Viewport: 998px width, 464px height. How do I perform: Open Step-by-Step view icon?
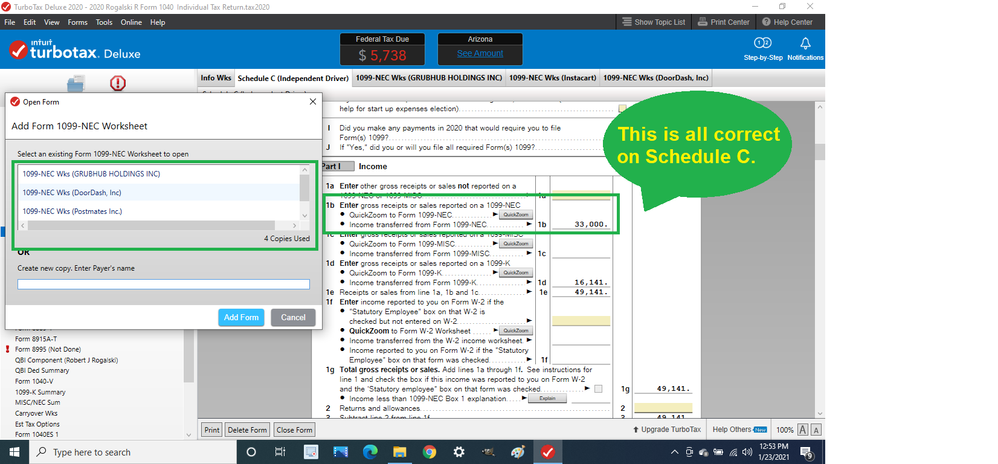[762, 44]
